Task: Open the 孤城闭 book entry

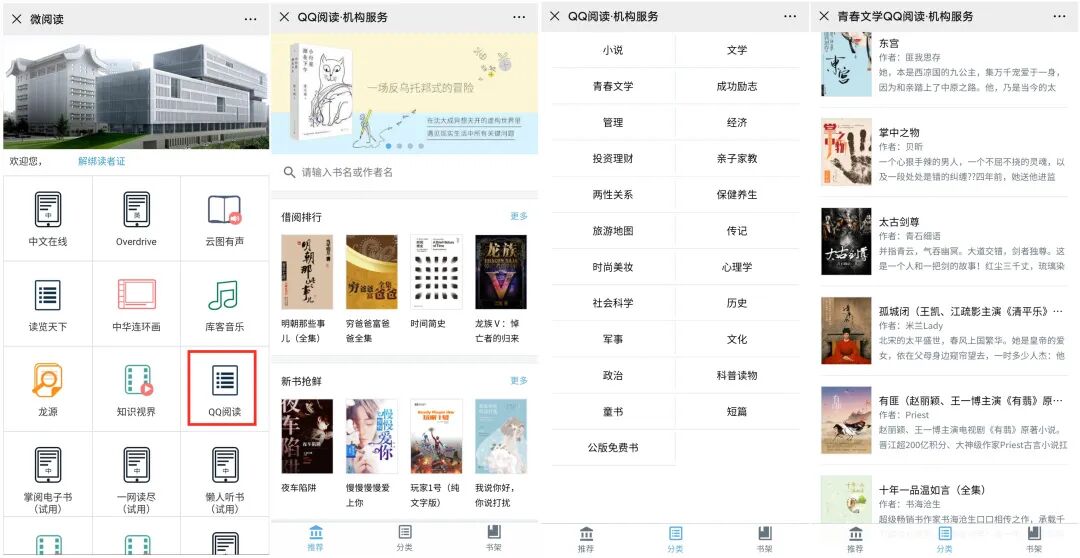Action: [944, 331]
